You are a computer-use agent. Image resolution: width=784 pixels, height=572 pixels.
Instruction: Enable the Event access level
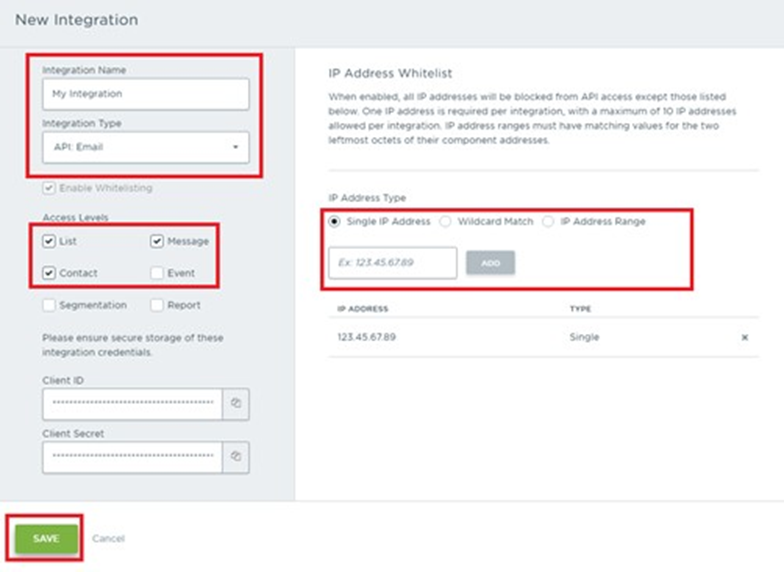pos(158,273)
